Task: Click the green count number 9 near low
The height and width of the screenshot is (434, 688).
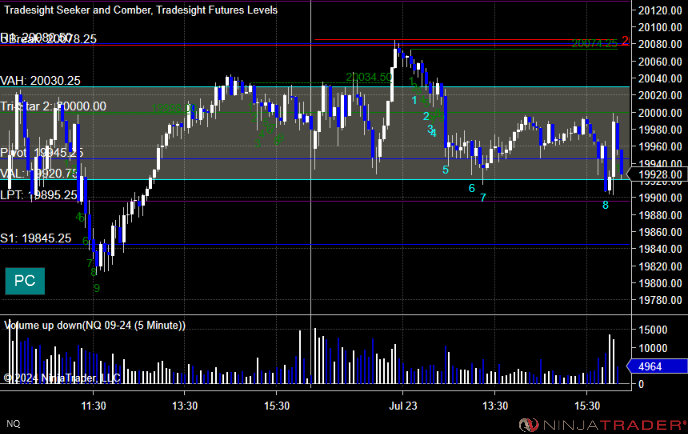Action: [x=97, y=288]
